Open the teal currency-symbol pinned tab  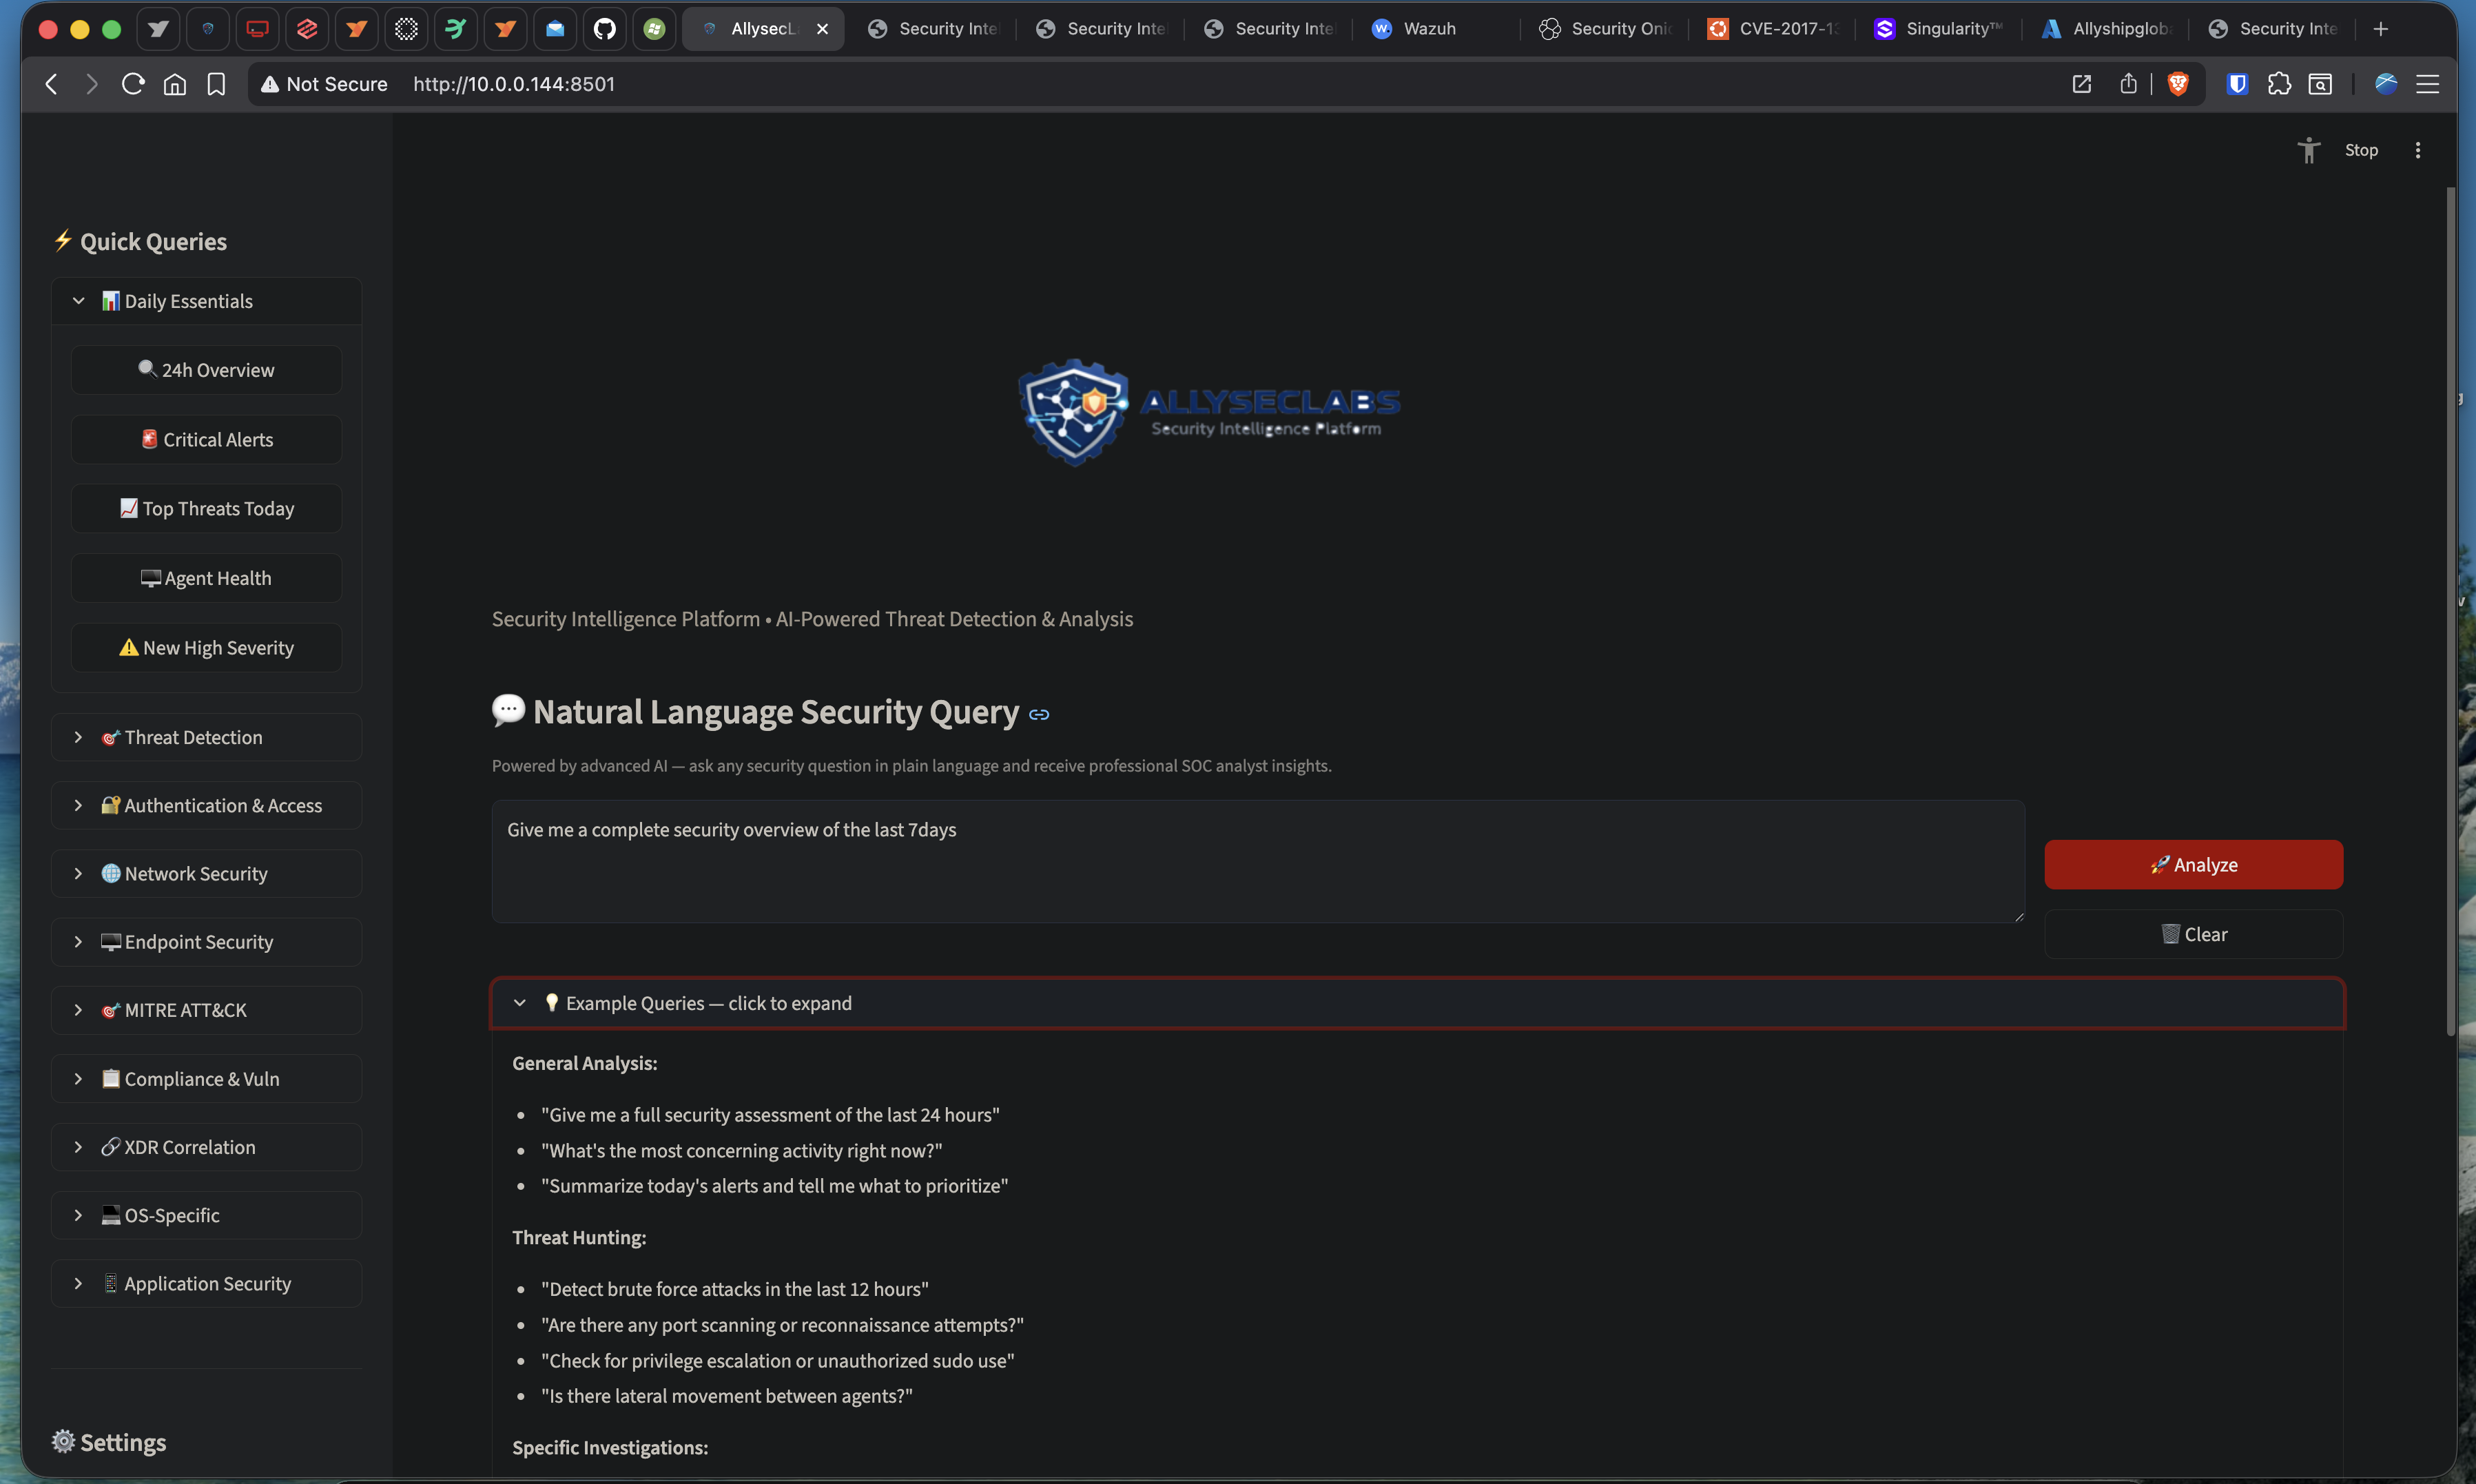(x=455, y=29)
